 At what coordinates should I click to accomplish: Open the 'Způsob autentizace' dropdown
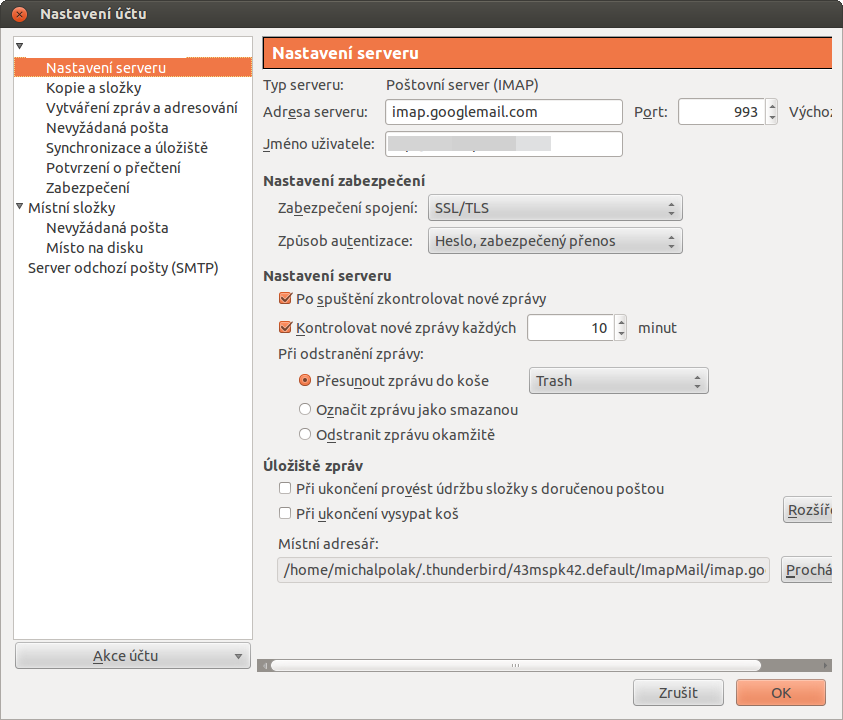[x=554, y=241]
